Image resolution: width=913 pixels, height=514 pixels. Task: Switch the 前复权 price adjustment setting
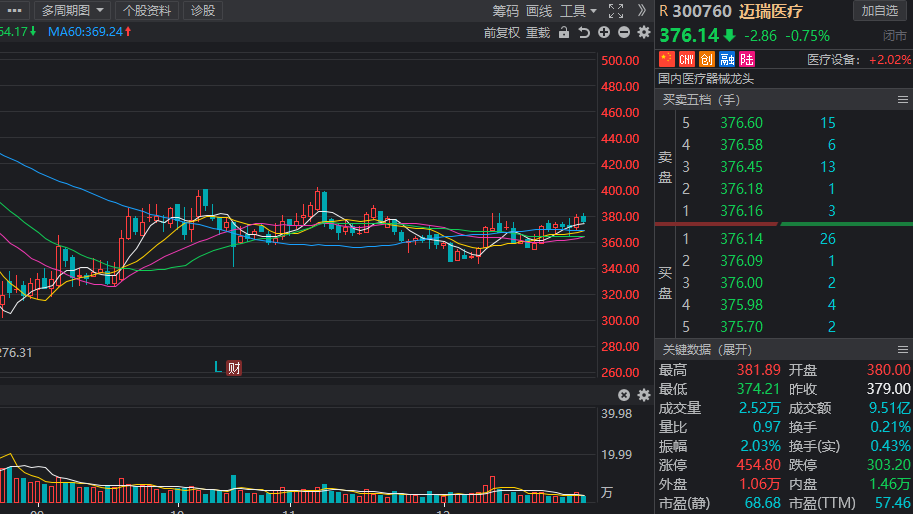[x=501, y=33]
